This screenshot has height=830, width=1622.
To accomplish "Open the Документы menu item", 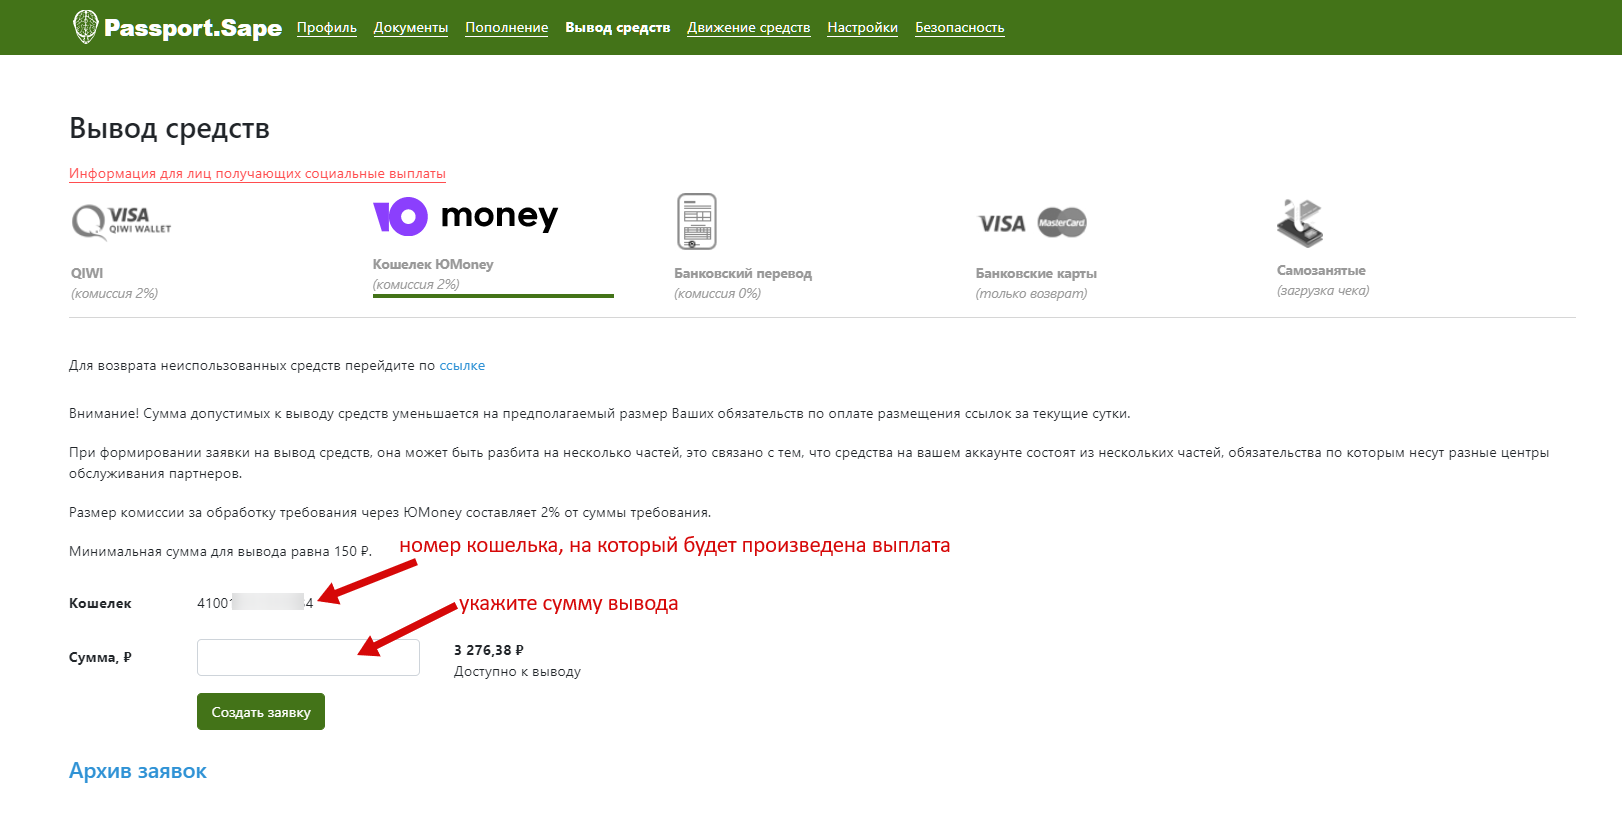I will pos(411,27).
